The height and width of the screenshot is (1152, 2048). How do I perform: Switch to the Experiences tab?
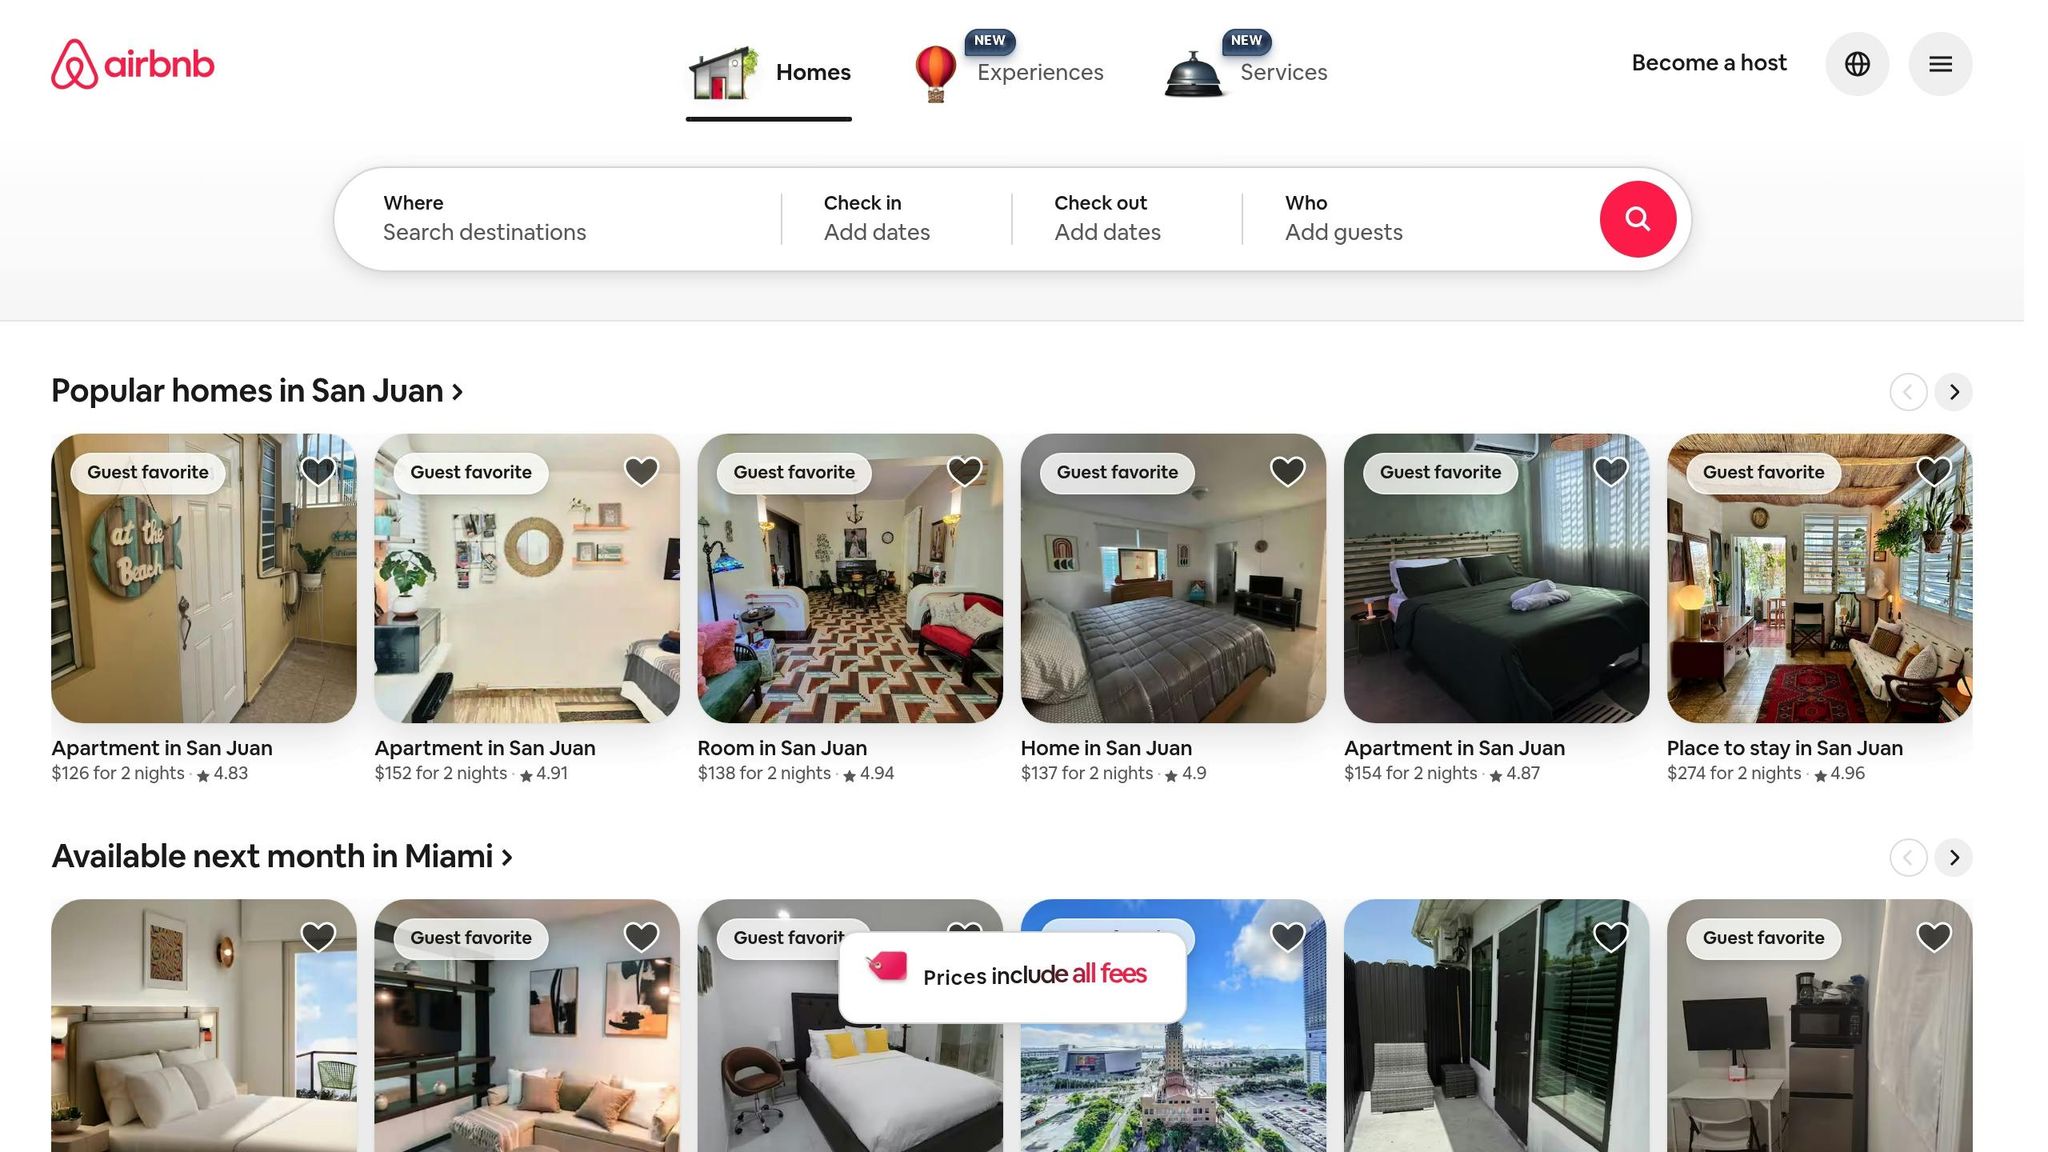[x=1040, y=72]
